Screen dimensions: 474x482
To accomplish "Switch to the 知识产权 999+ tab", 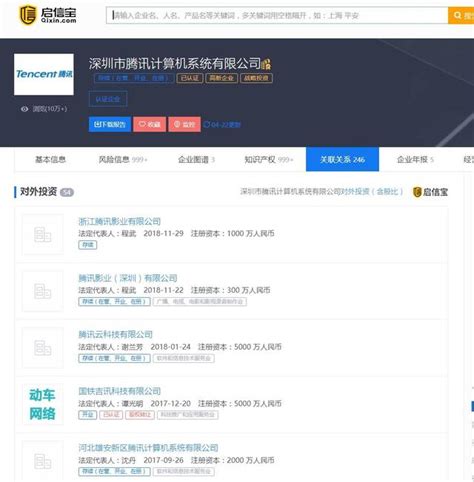I will [269, 160].
